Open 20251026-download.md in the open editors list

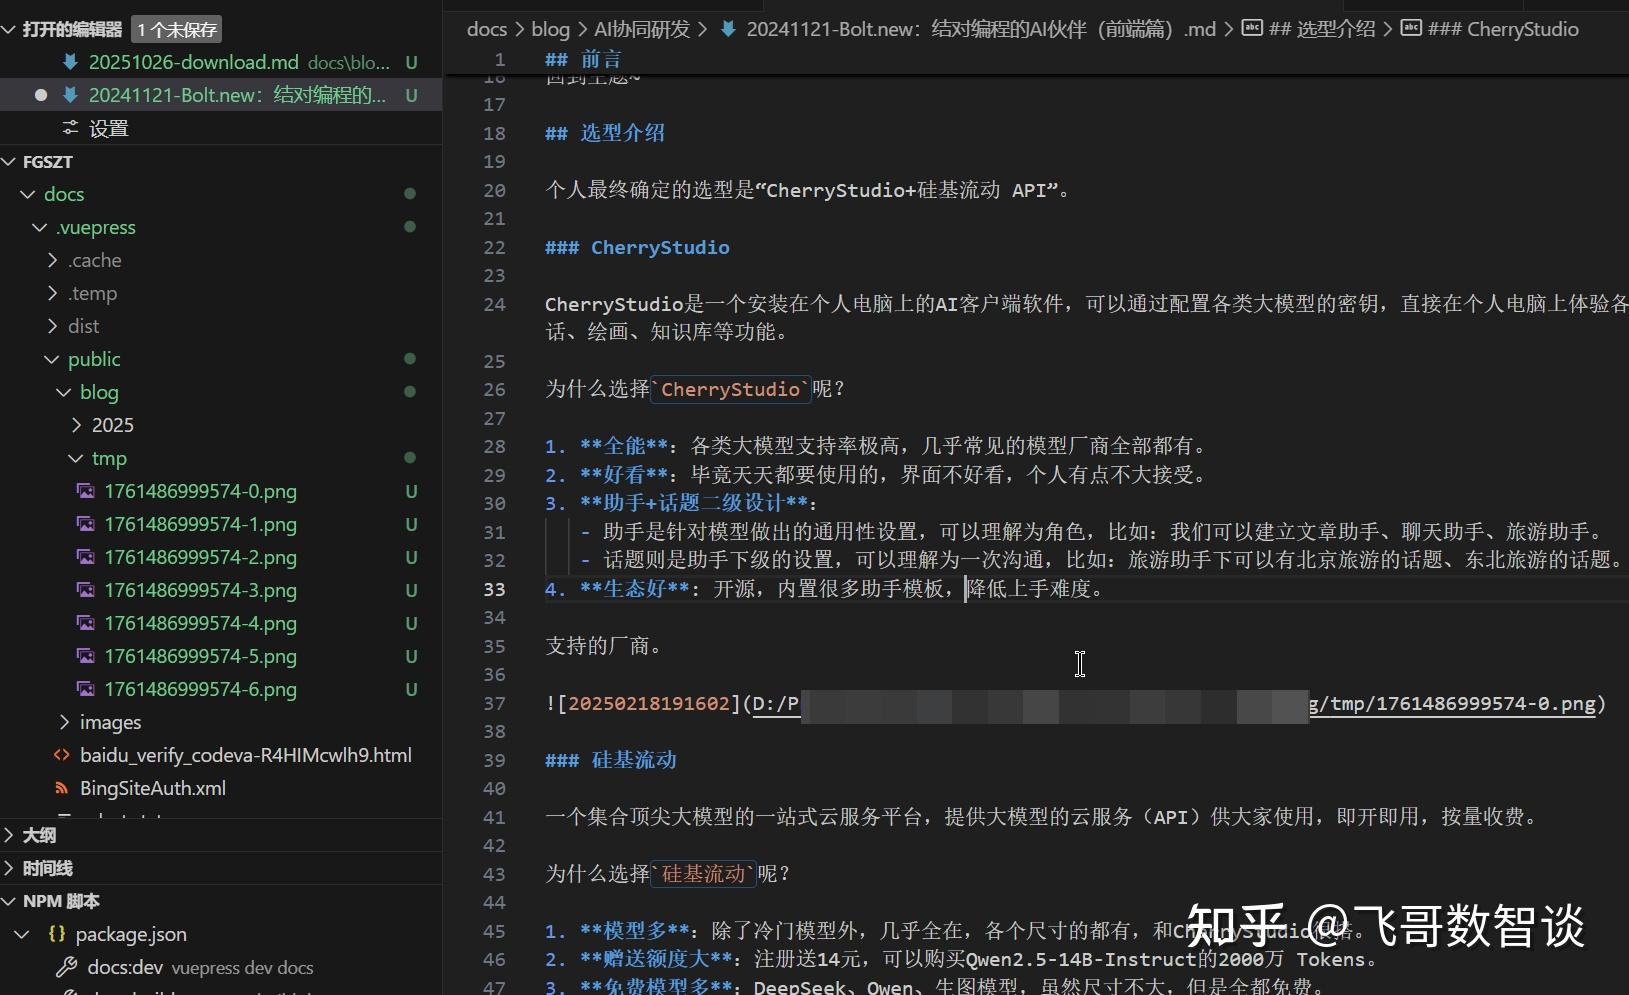193,62
